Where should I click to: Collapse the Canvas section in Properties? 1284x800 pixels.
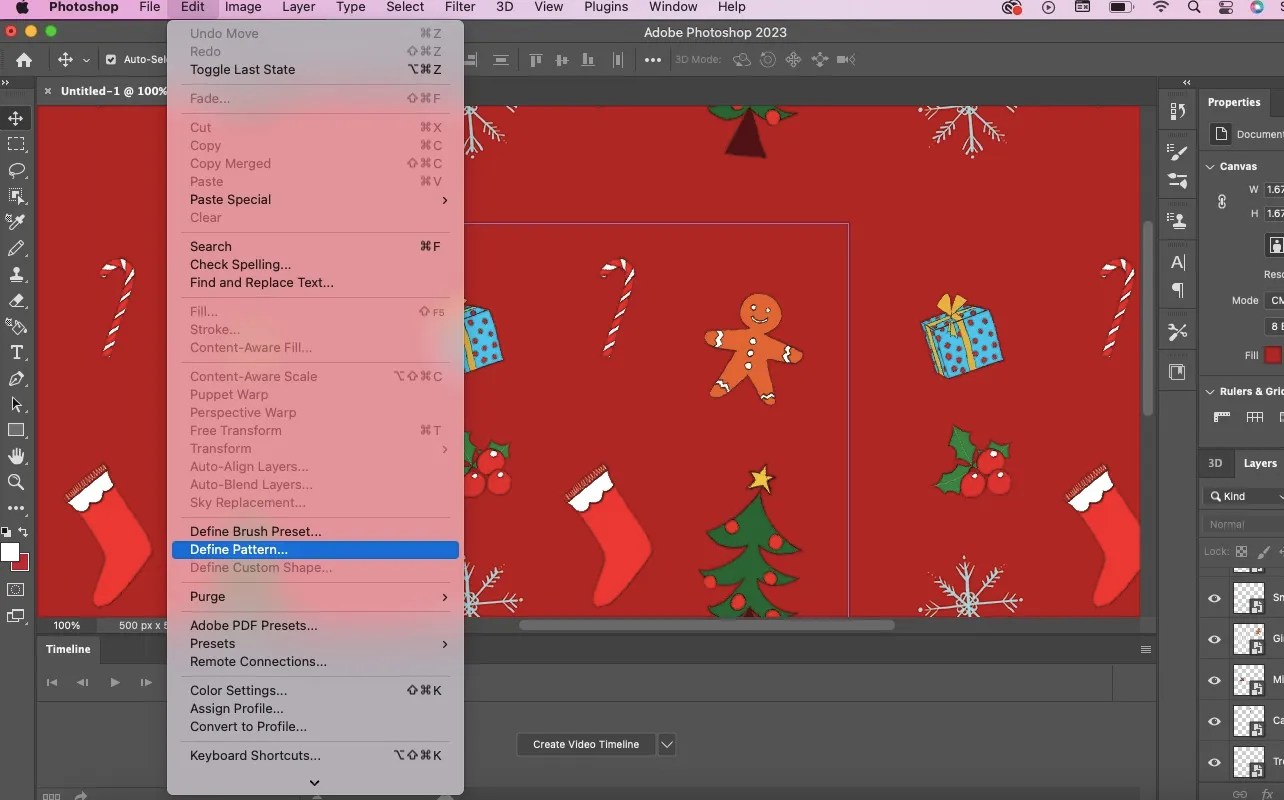tap(1211, 166)
